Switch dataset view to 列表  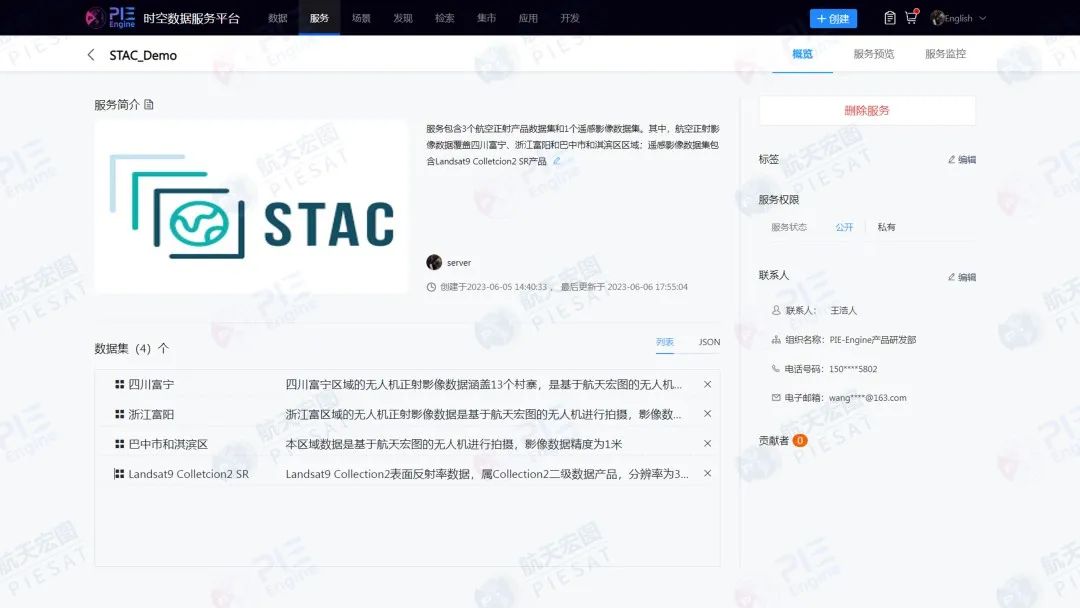(665, 342)
